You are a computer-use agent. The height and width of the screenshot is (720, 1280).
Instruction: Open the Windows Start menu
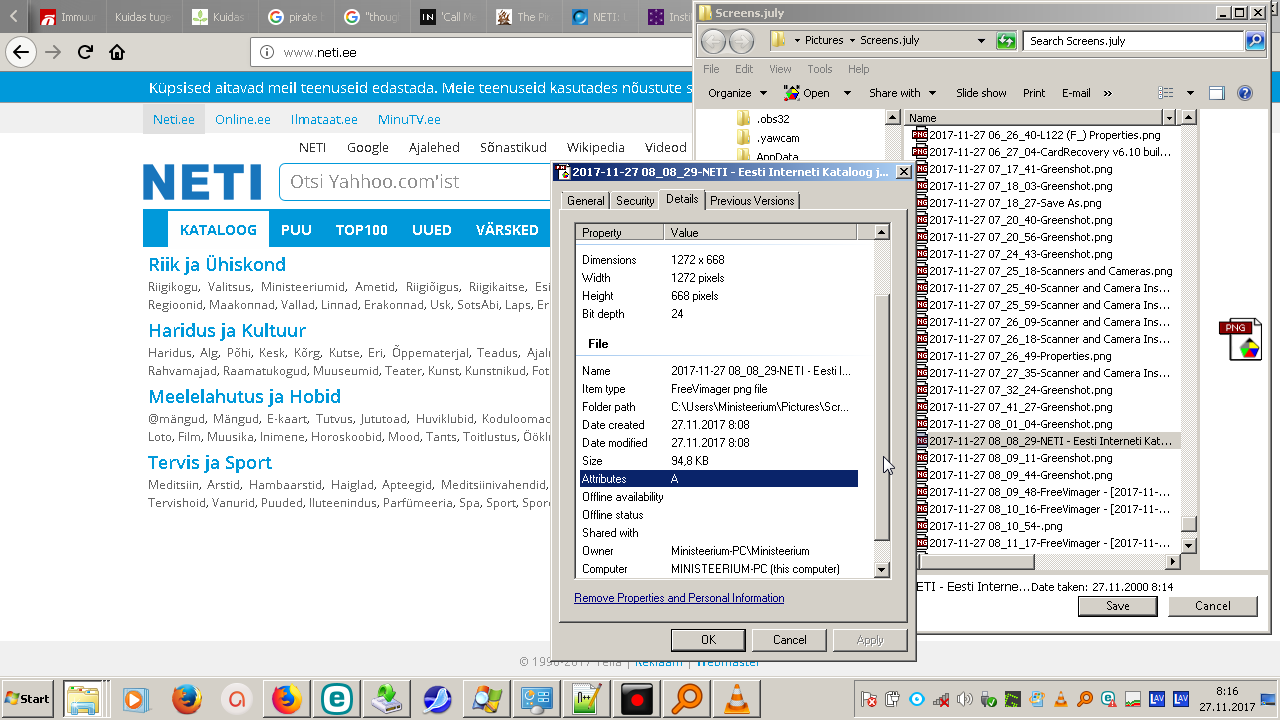click(x=28, y=699)
